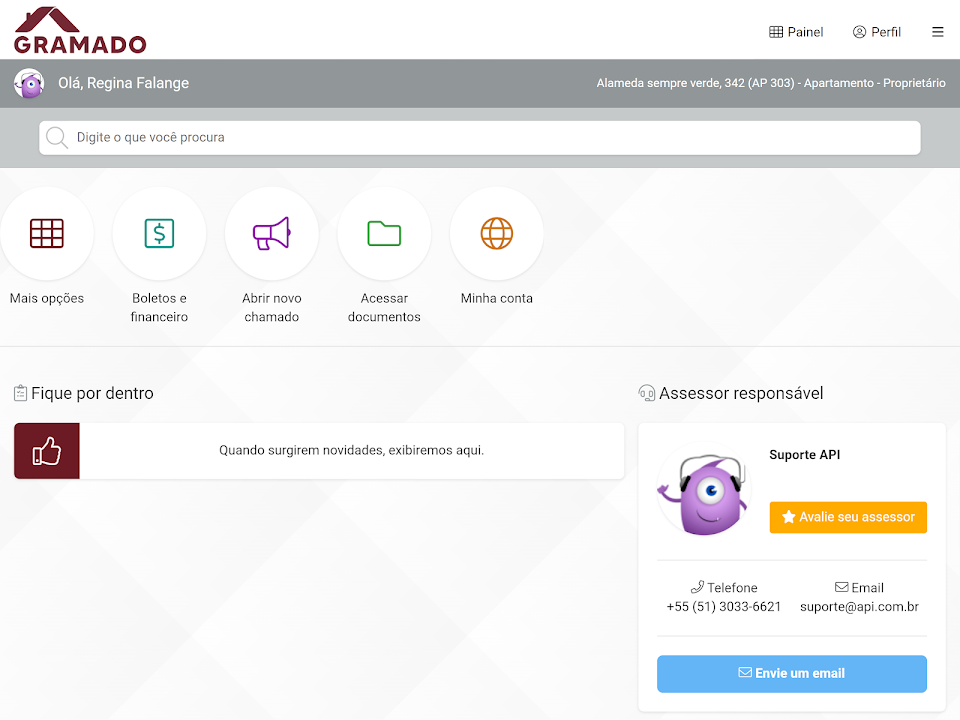Click the phone number +55 (51) 3033-6621
960x720 pixels.
[x=724, y=607]
